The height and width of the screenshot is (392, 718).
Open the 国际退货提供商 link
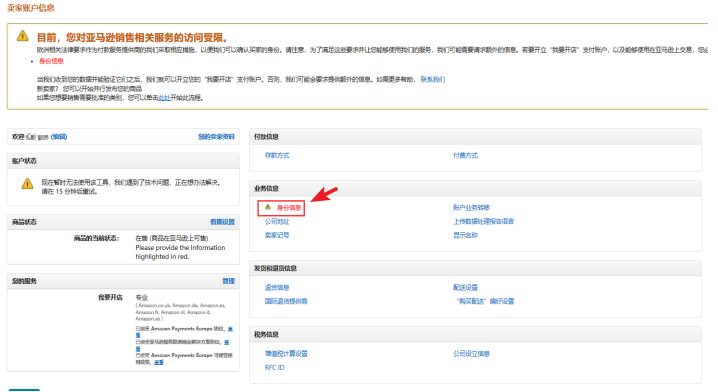pyautogui.click(x=286, y=301)
